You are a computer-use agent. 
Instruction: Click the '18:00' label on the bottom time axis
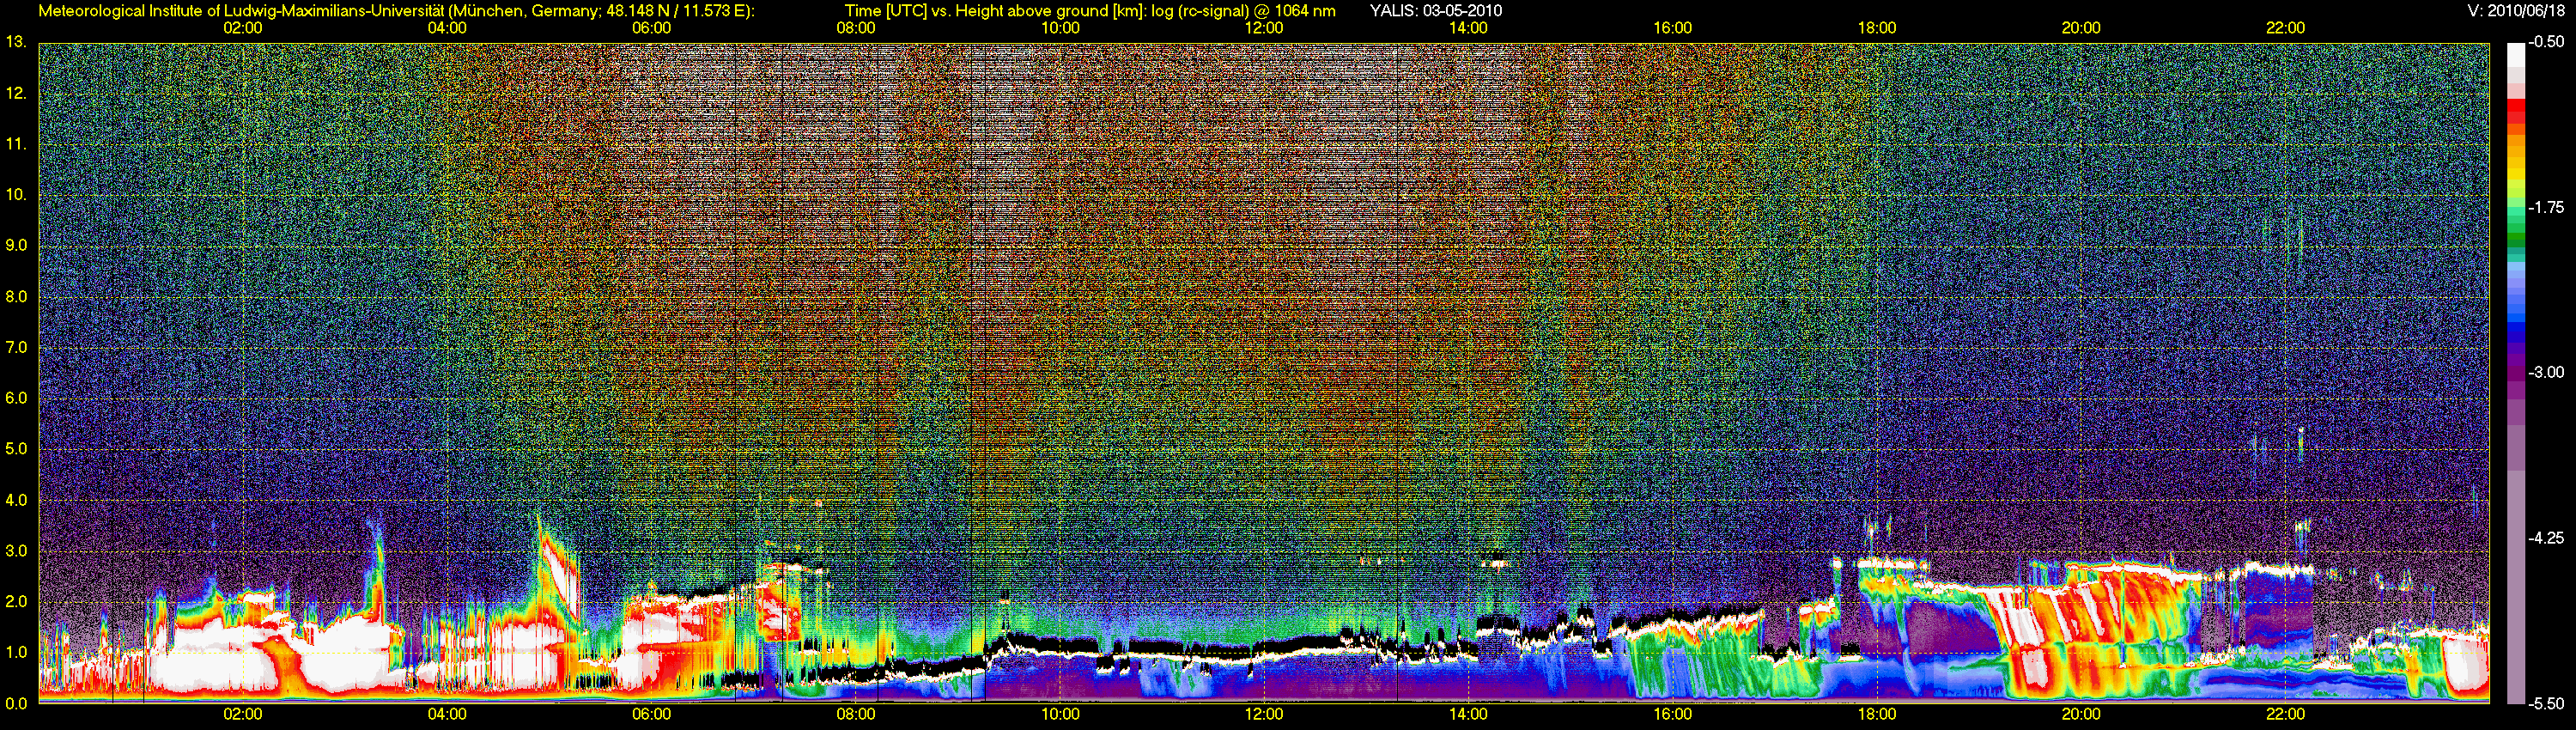point(1877,714)
